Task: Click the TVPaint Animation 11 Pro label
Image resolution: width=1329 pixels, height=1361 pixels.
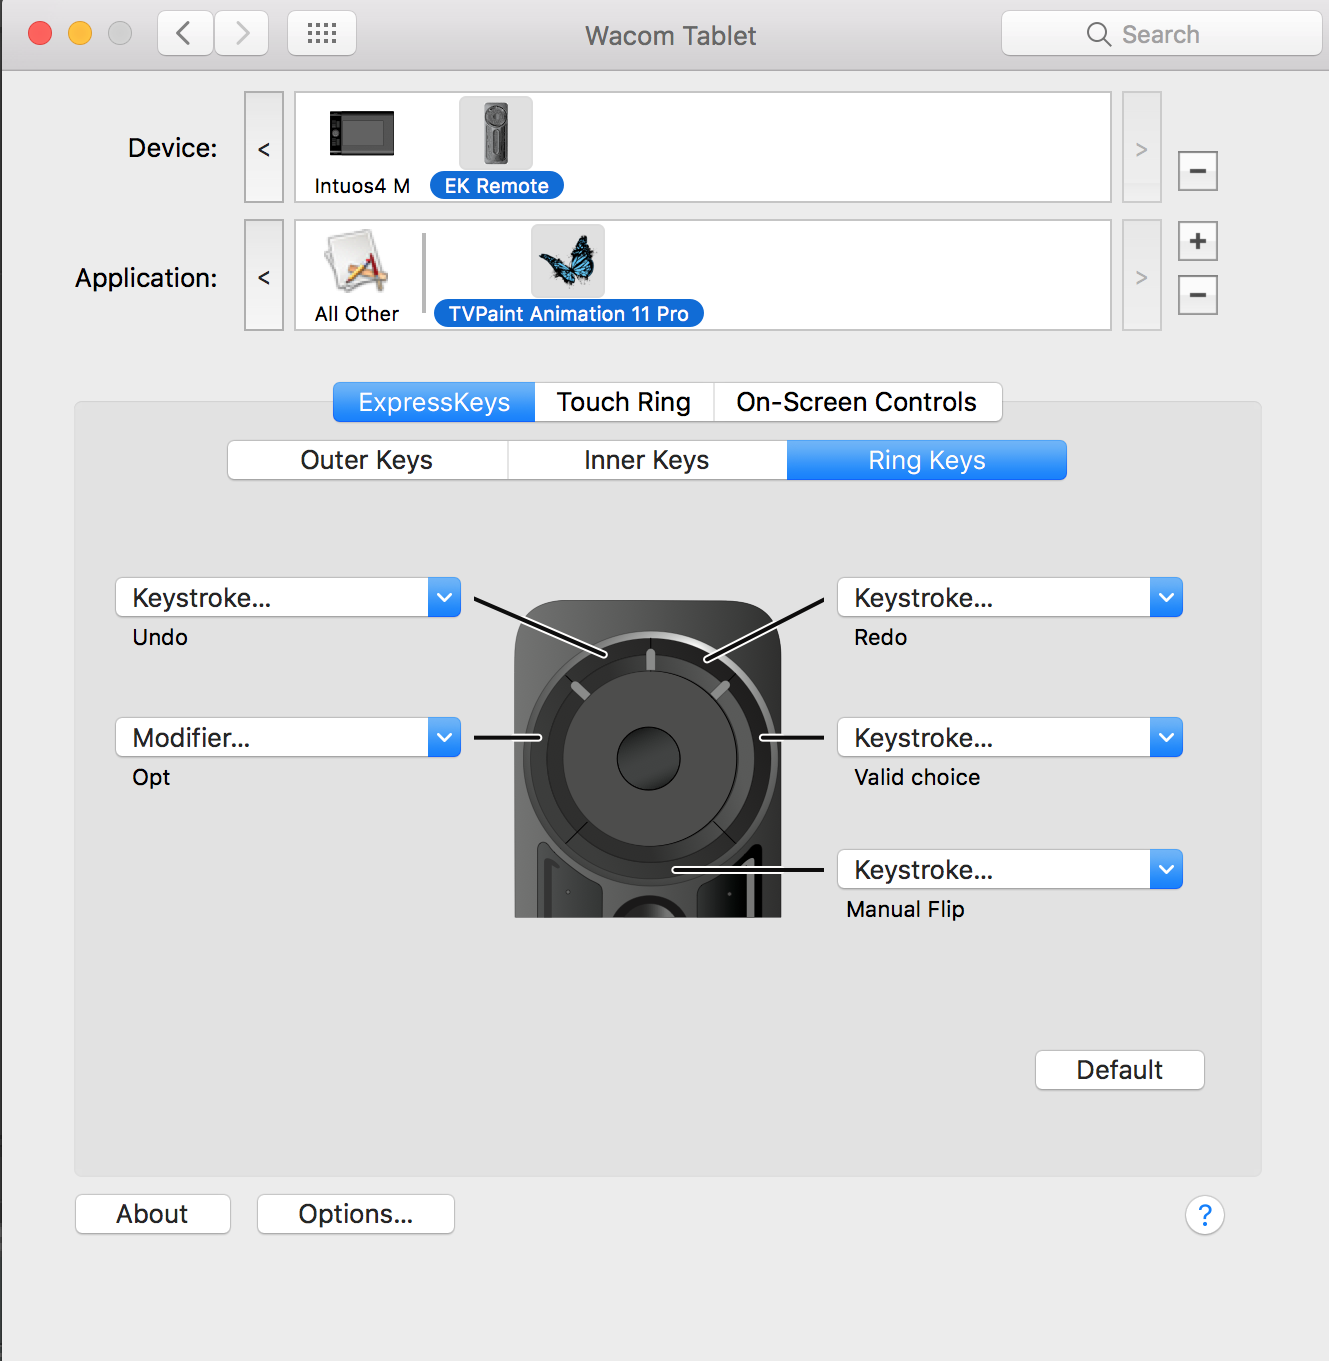Action: 569,314
